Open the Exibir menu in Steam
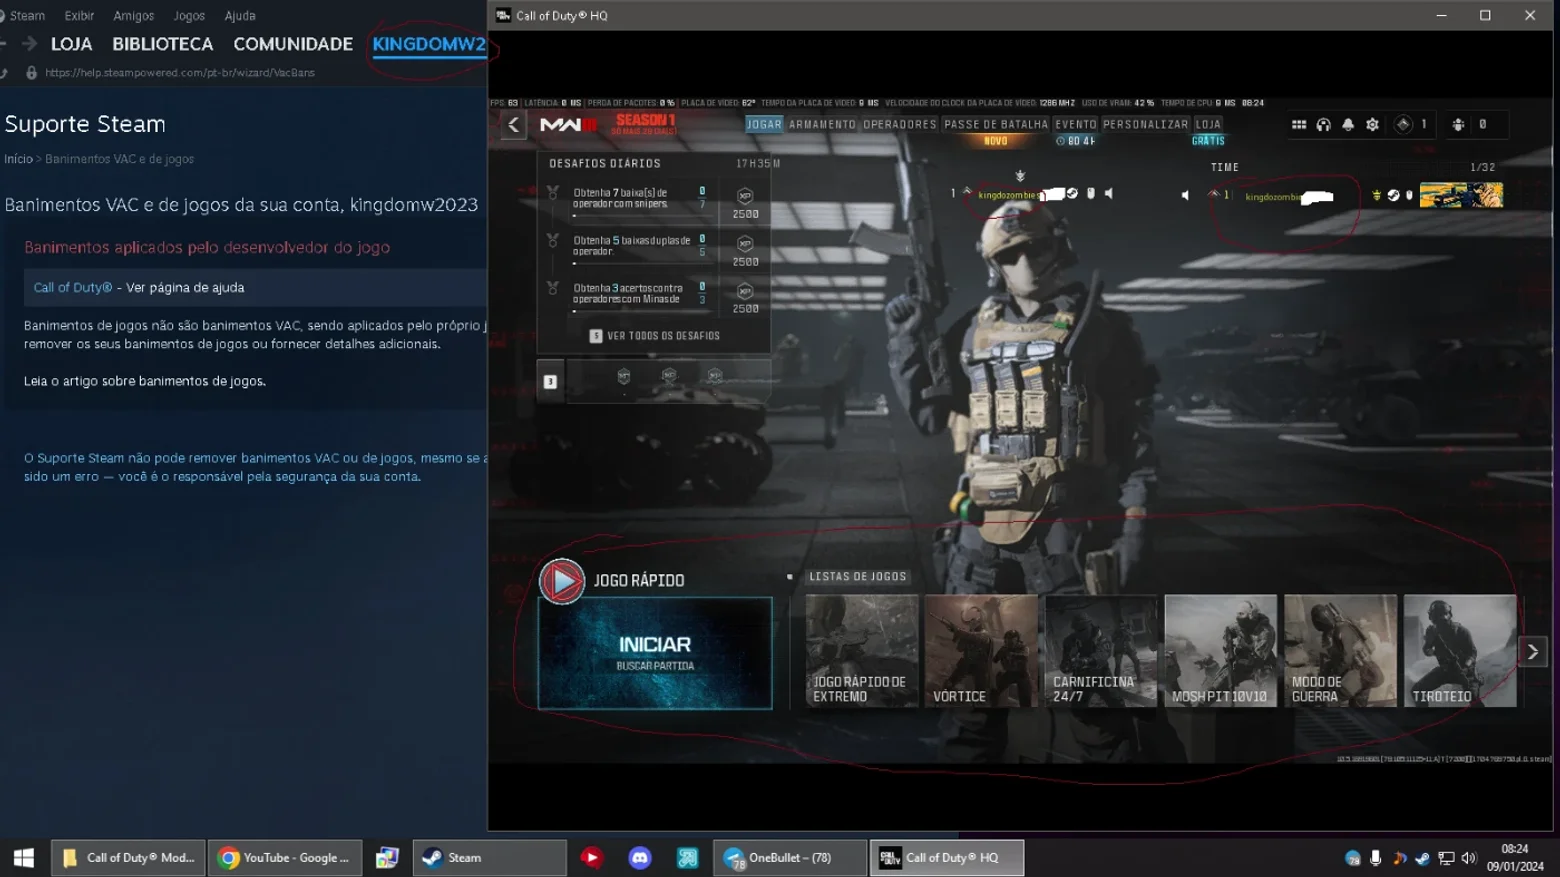1560x877 pixels. coord(79,16)
